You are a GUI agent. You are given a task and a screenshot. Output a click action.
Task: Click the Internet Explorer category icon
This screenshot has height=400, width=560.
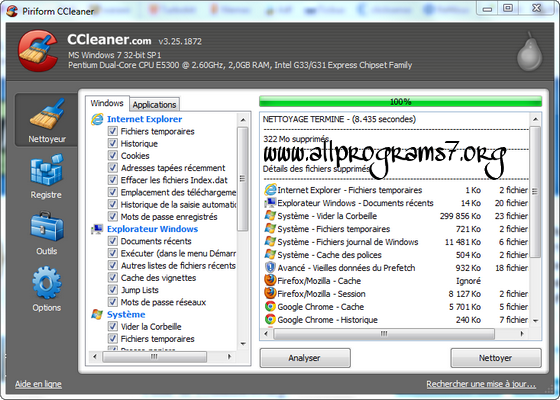97,119
